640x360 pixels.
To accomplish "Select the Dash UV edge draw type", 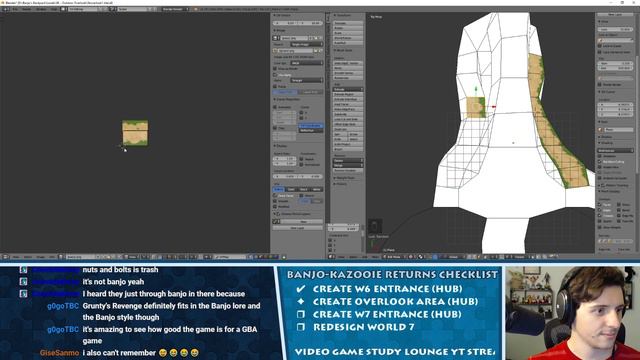I will 291,189.
